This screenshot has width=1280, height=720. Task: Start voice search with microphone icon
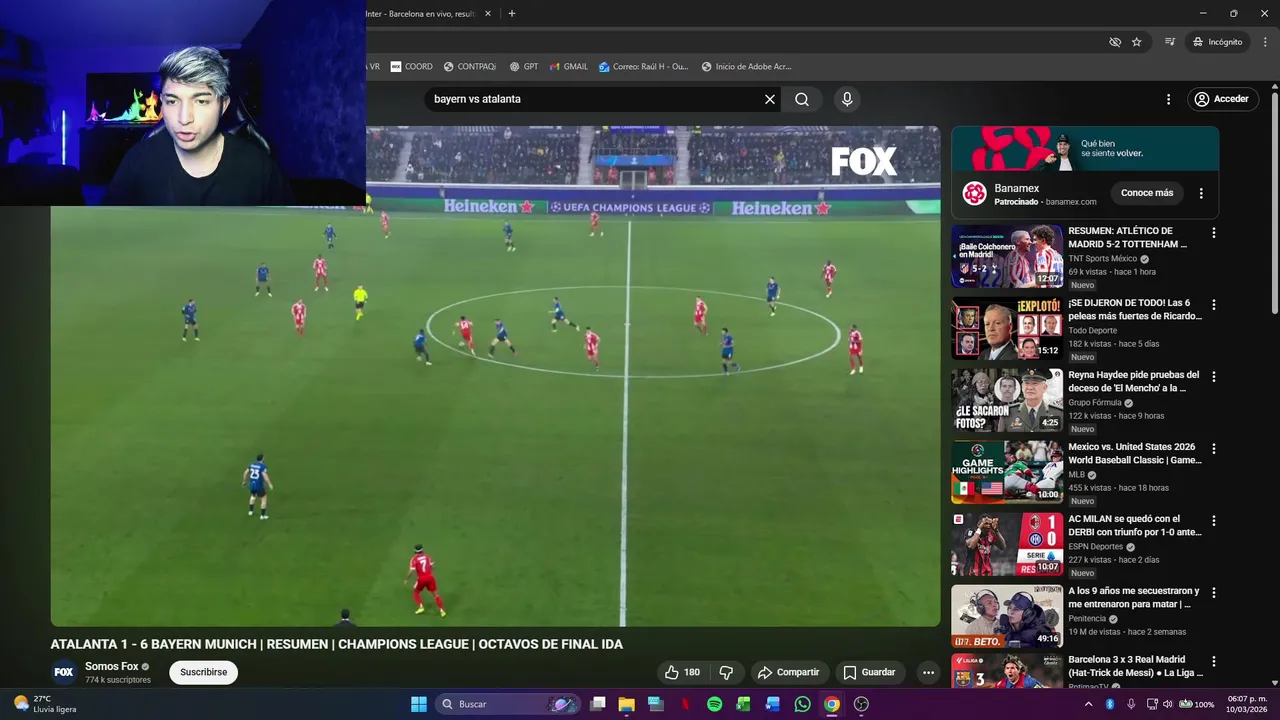point(847,99)
